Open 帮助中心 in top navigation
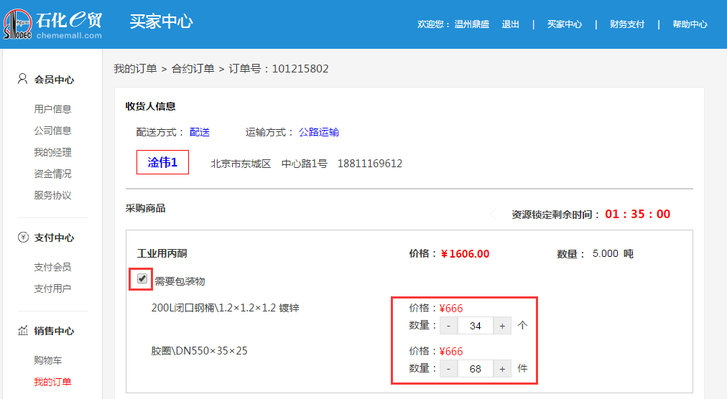The width and height of the screenshot is (727, 399). [690, 24]
